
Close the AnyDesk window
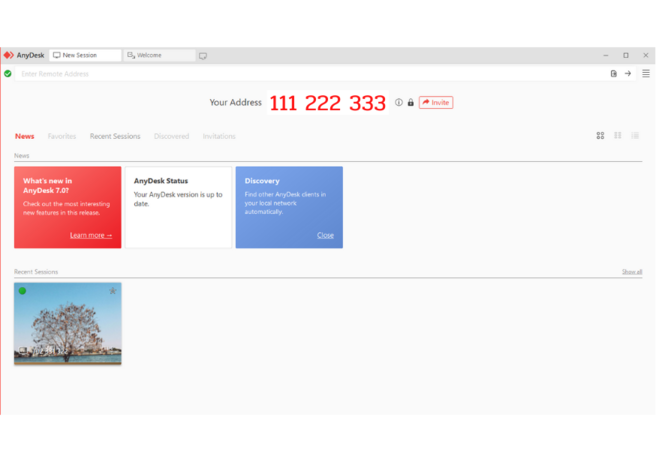646,55
